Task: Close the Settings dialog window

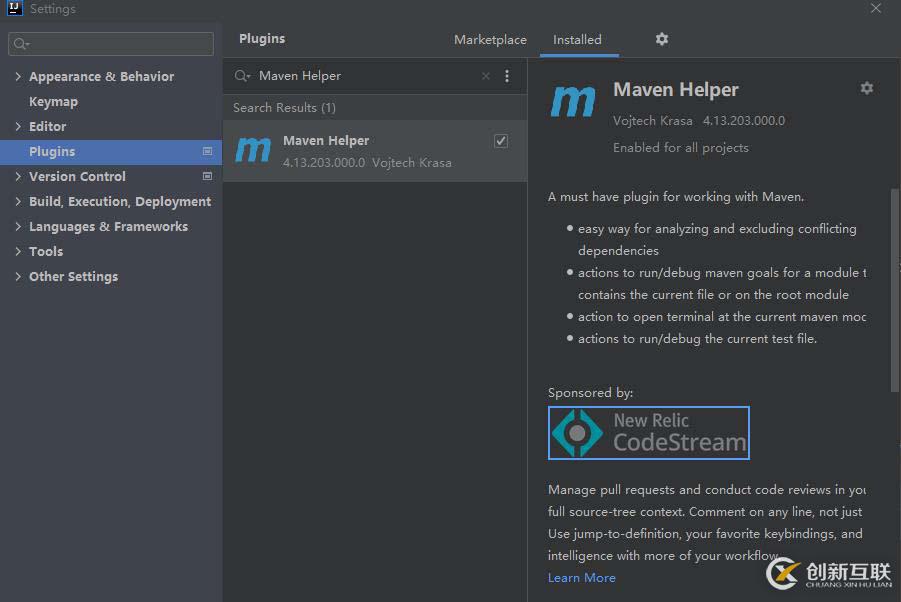Action: [x=876, y=8]
